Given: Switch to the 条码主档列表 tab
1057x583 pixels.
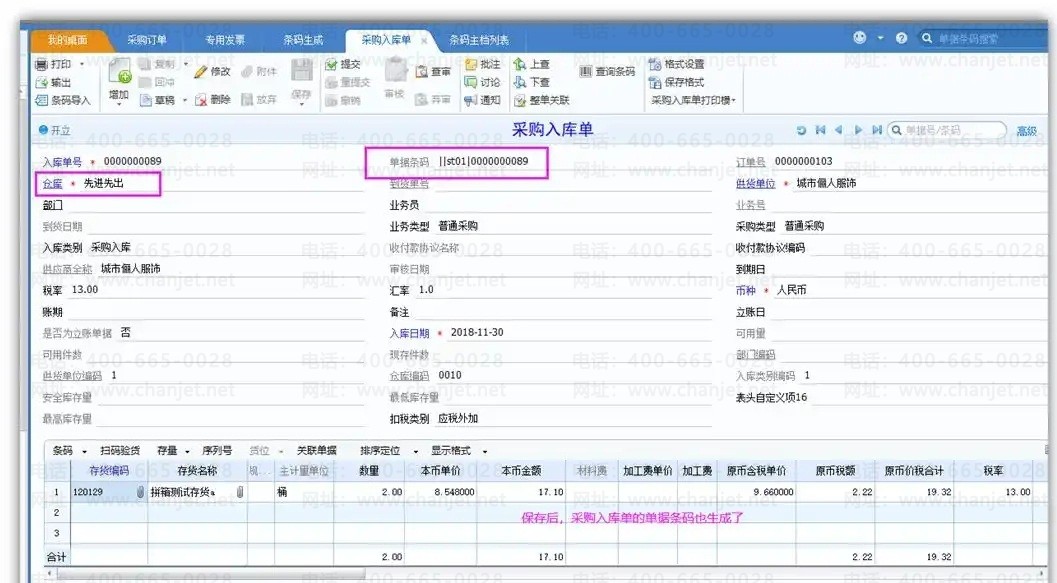Looking at the screenshot, I should pos(478,40).
